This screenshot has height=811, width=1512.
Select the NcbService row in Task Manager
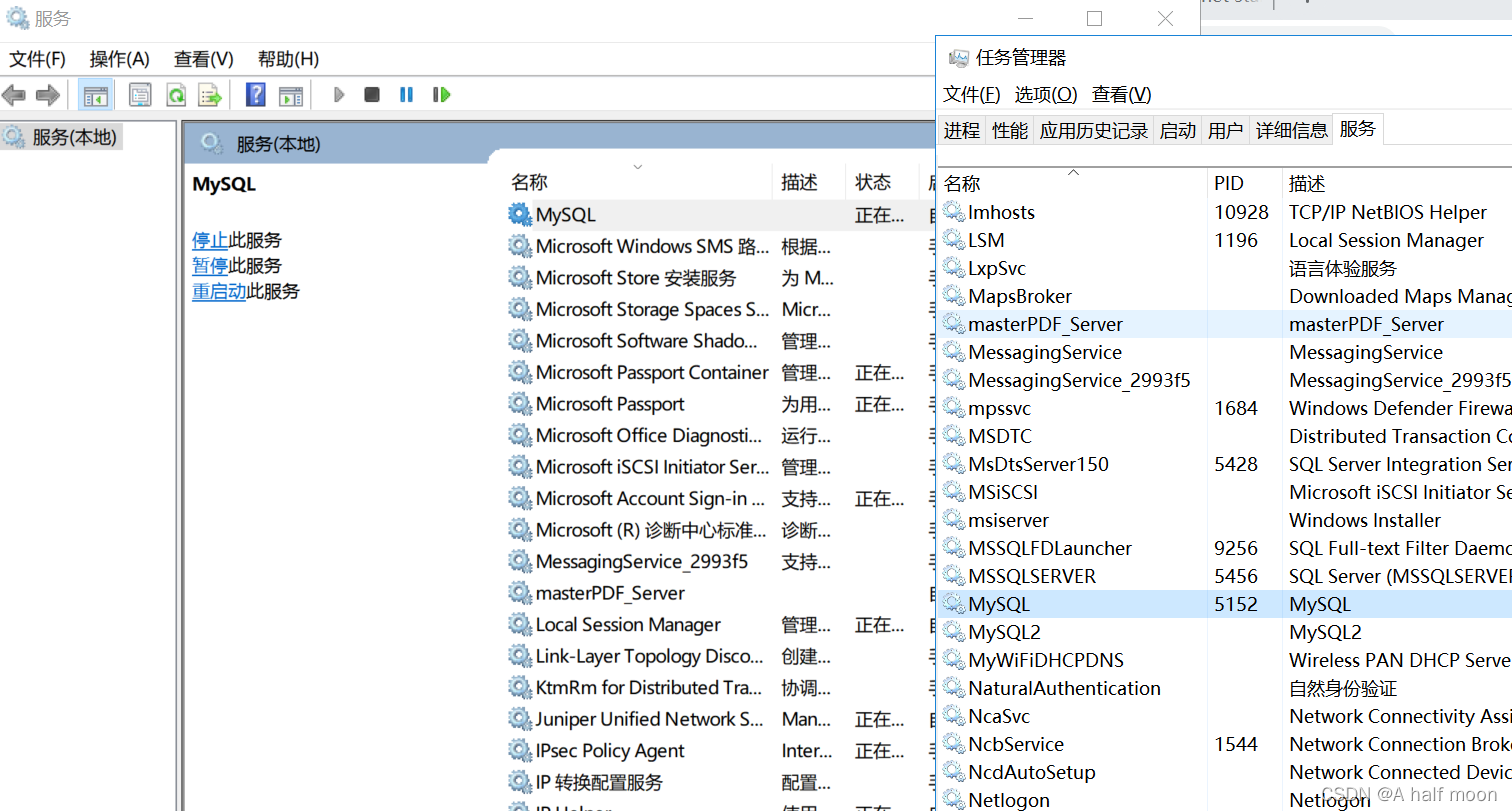click(1225, 744)
